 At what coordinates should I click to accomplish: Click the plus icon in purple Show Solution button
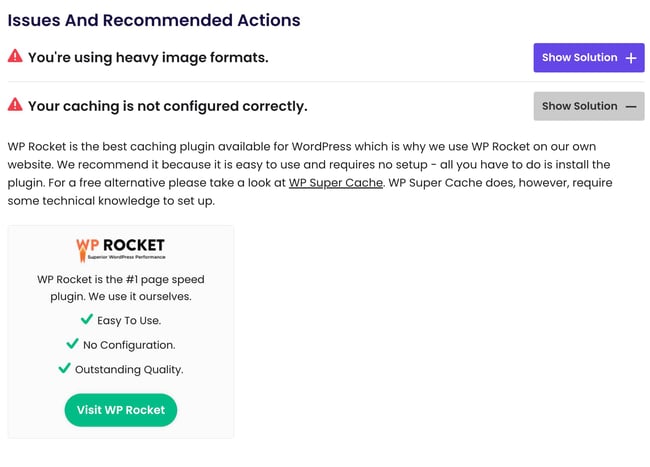631,58
